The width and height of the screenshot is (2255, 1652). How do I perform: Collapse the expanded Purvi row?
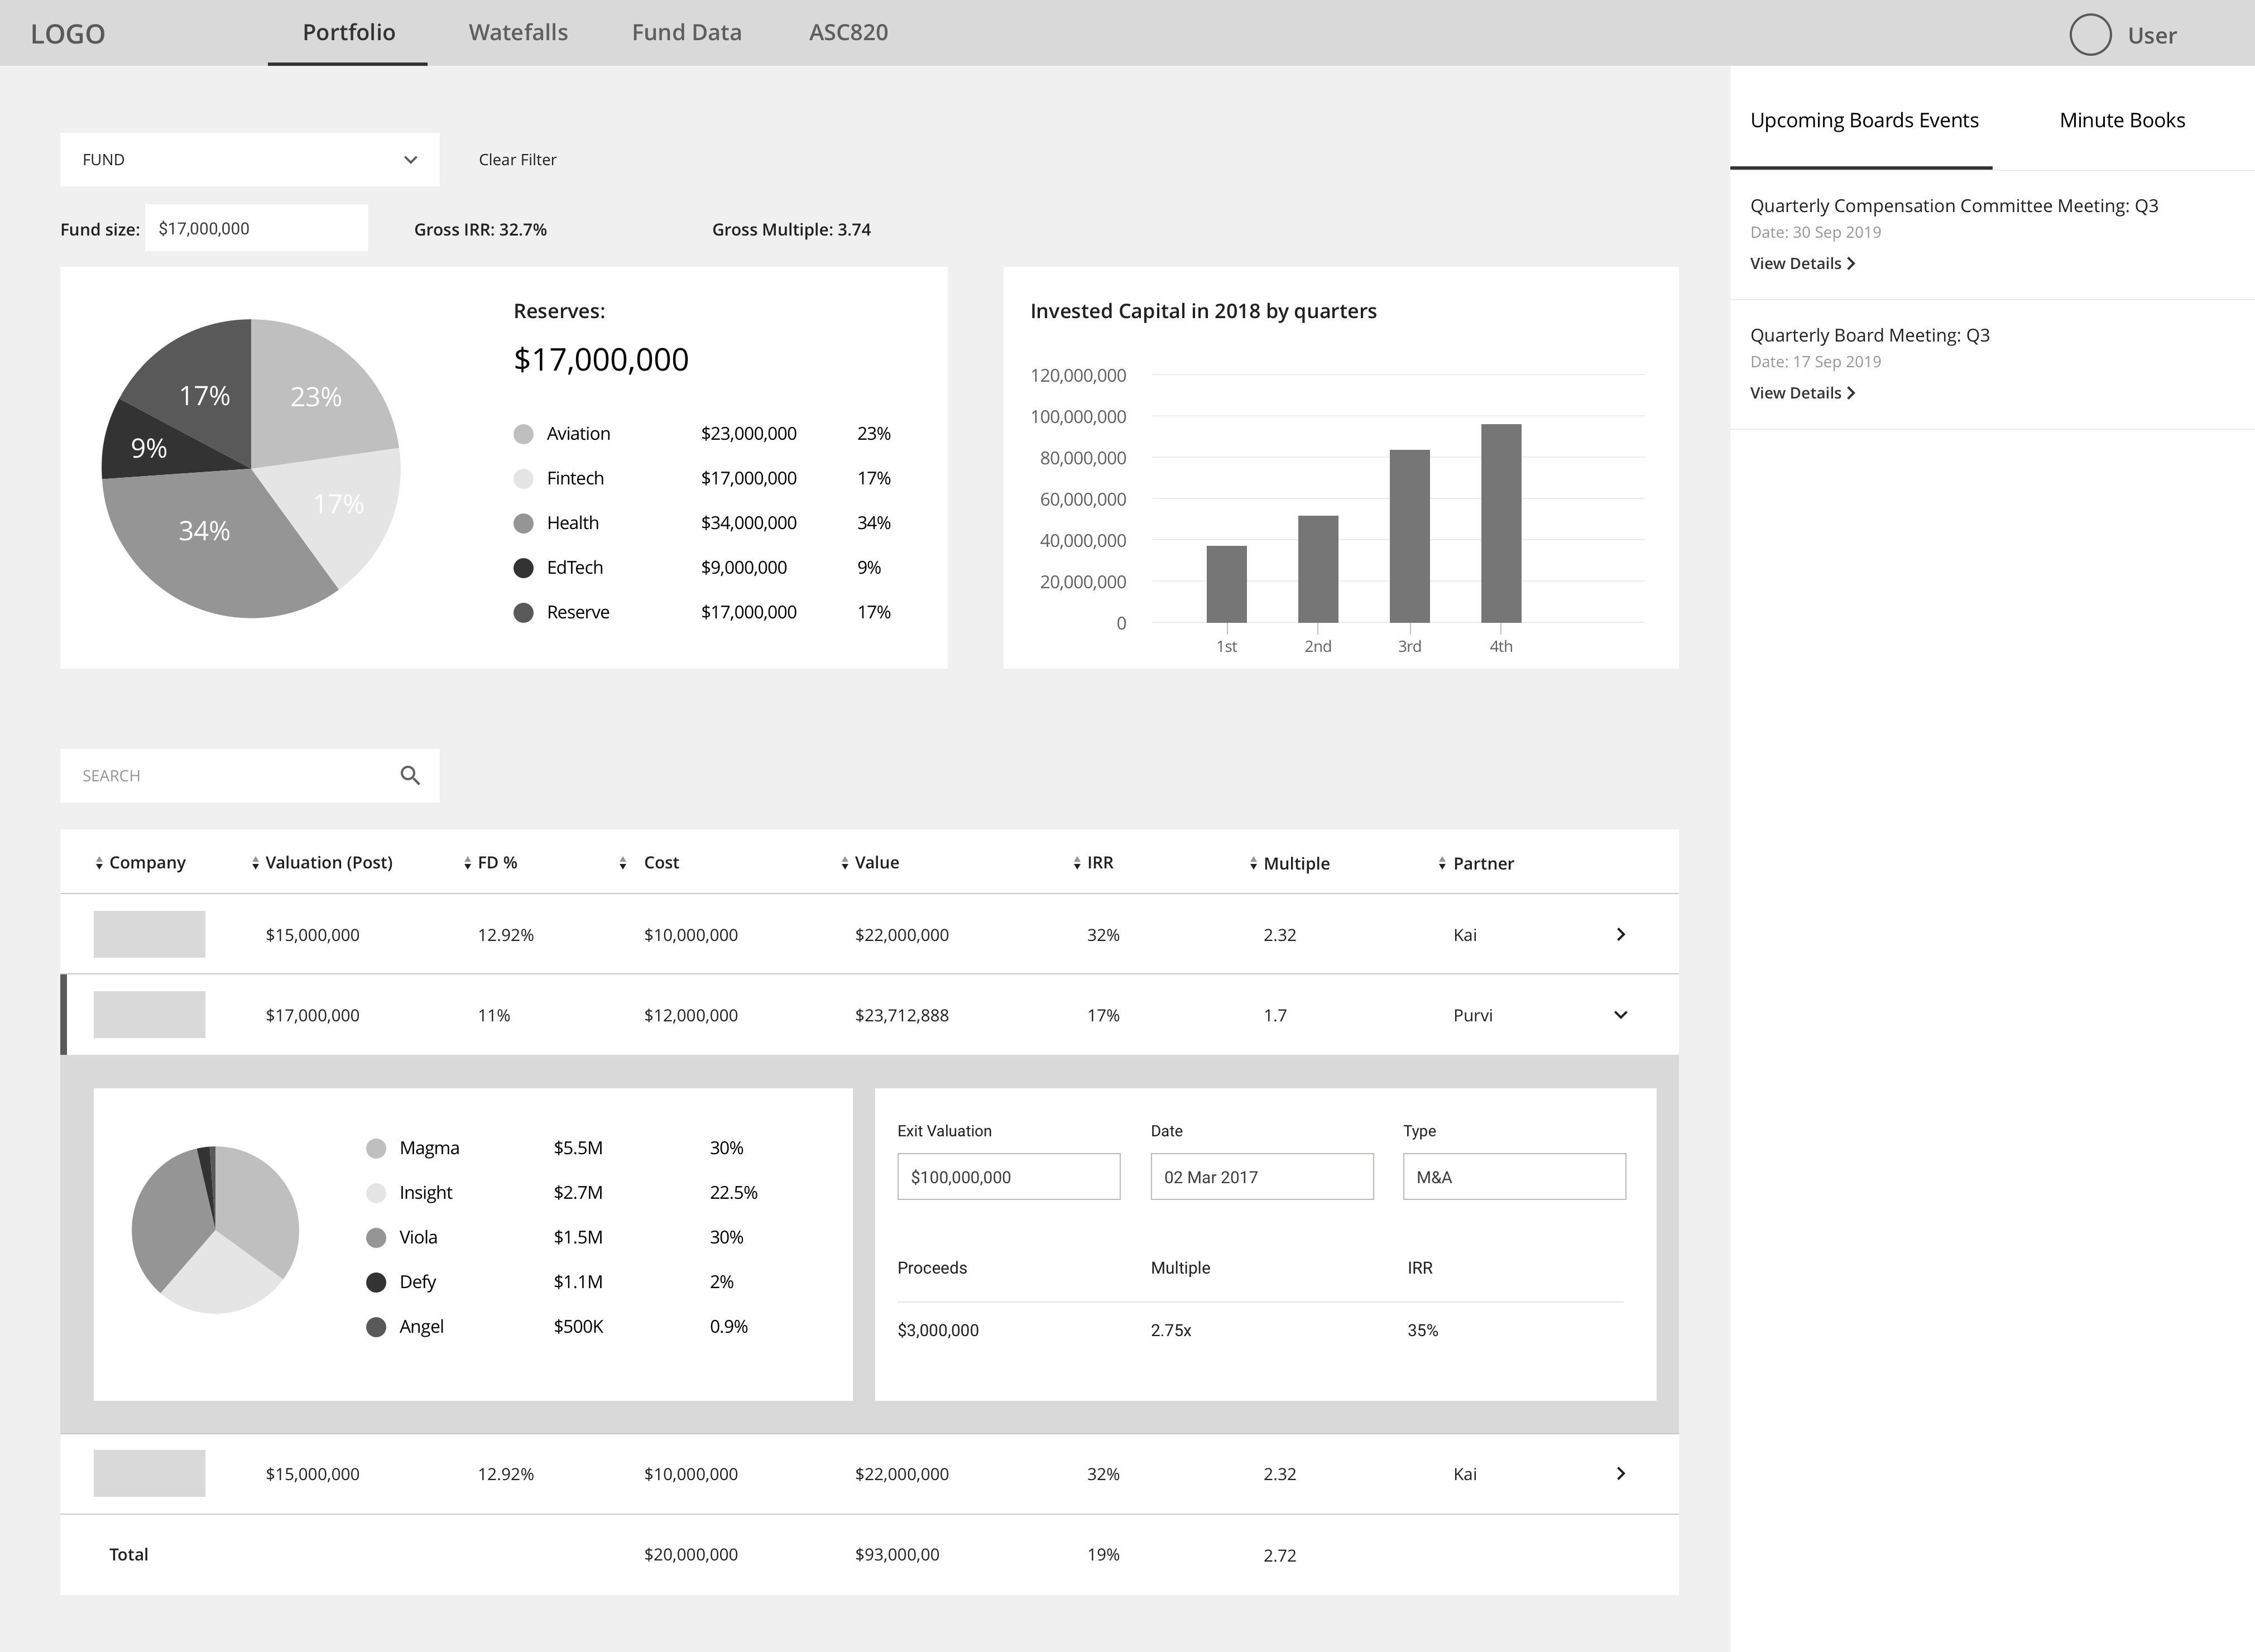(x=1620, y=1015)
